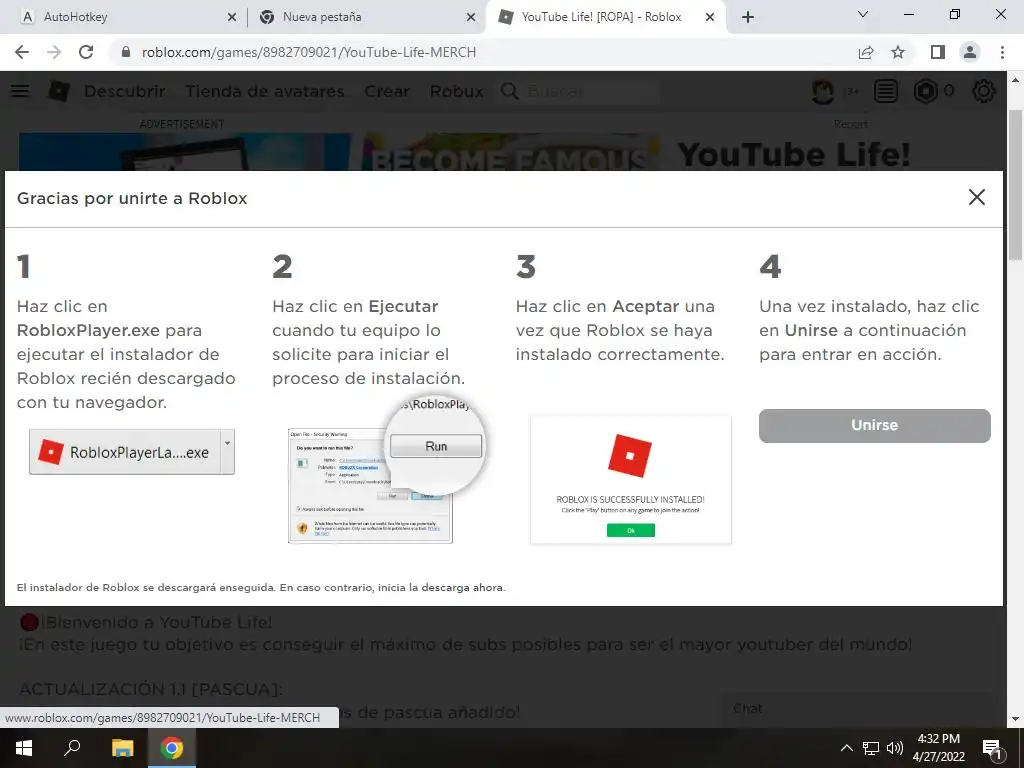Toggle the Chrome side panel icon
The image size is (1024, 768).
point(938,52)
